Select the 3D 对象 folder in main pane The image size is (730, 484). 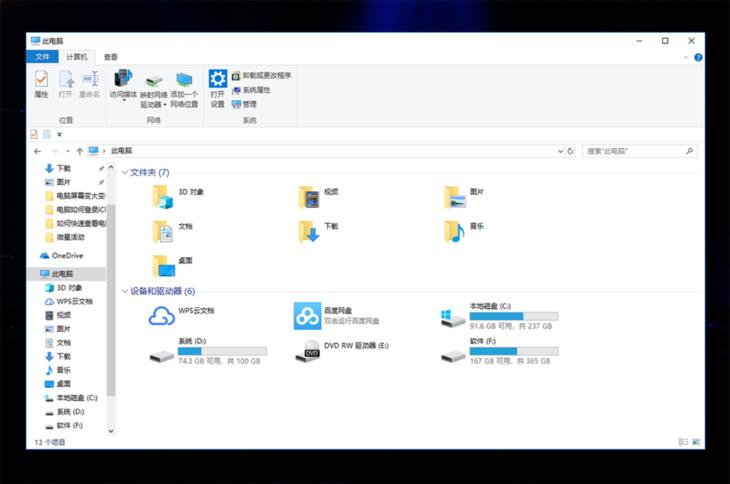[x=178, y=196]
